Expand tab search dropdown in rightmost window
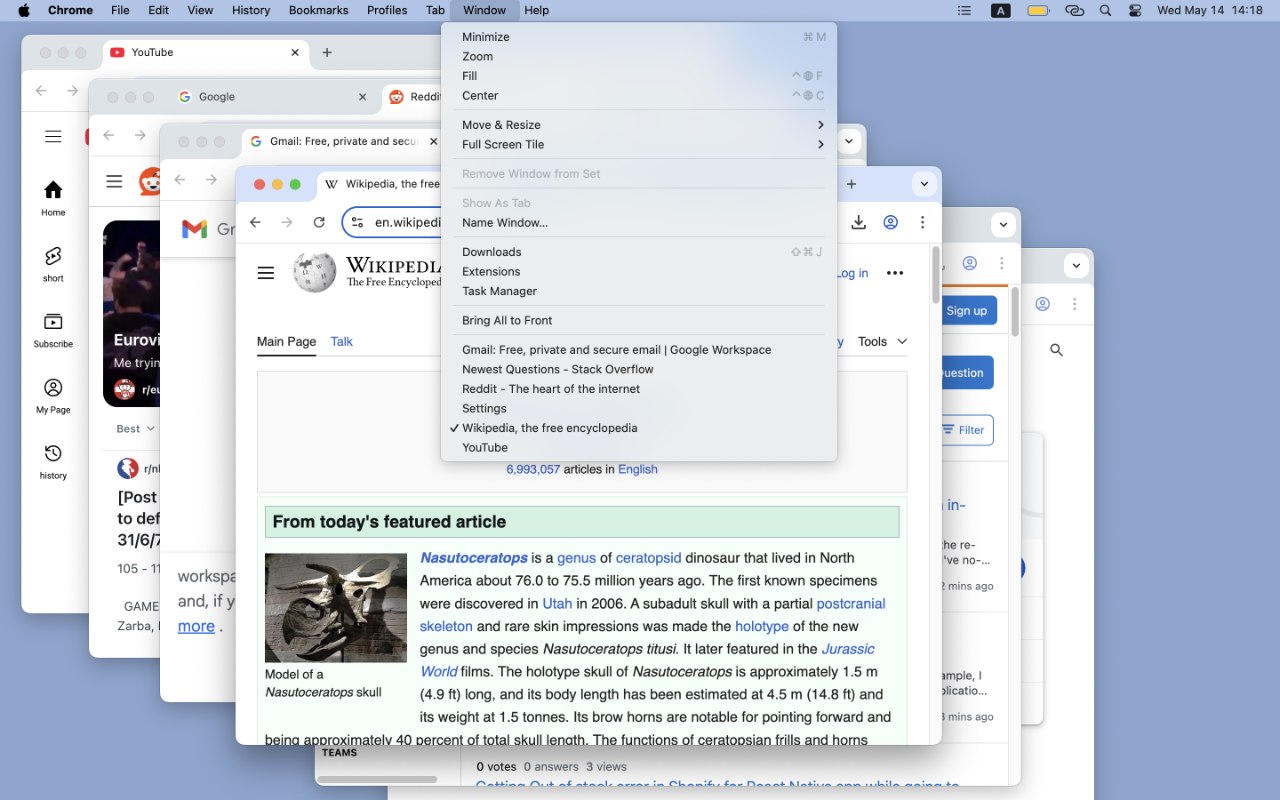The height and width of the screenshot is (800, 1280). [1076, 266]
